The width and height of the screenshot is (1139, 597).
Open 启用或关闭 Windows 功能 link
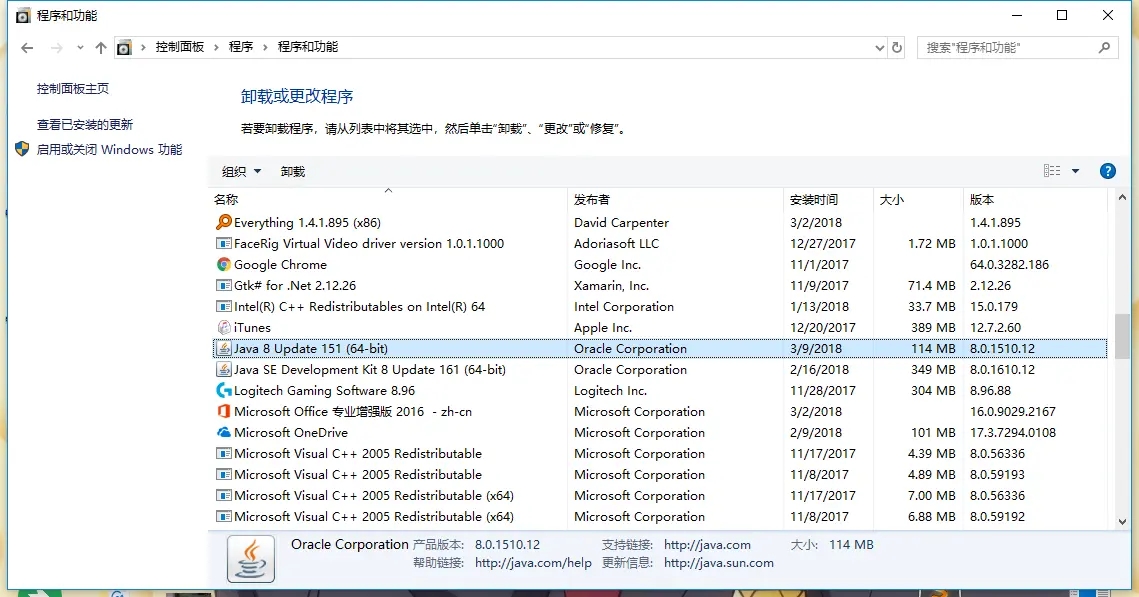point(109,150)
